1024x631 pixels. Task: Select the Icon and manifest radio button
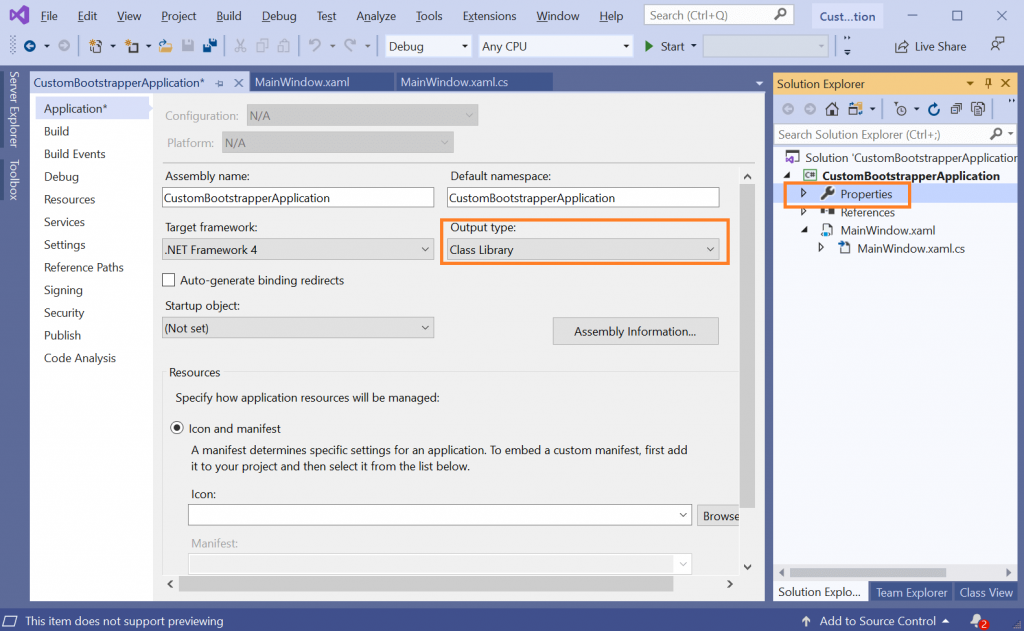177,427
